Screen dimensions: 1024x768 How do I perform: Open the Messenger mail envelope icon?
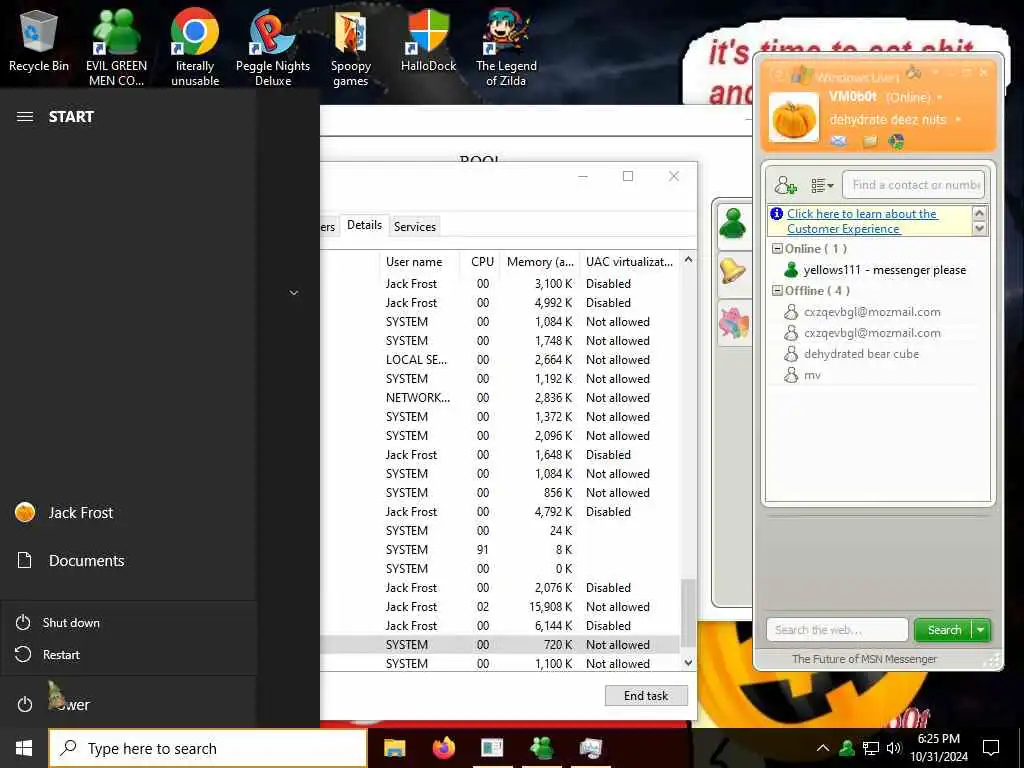(x=839, y=140)
